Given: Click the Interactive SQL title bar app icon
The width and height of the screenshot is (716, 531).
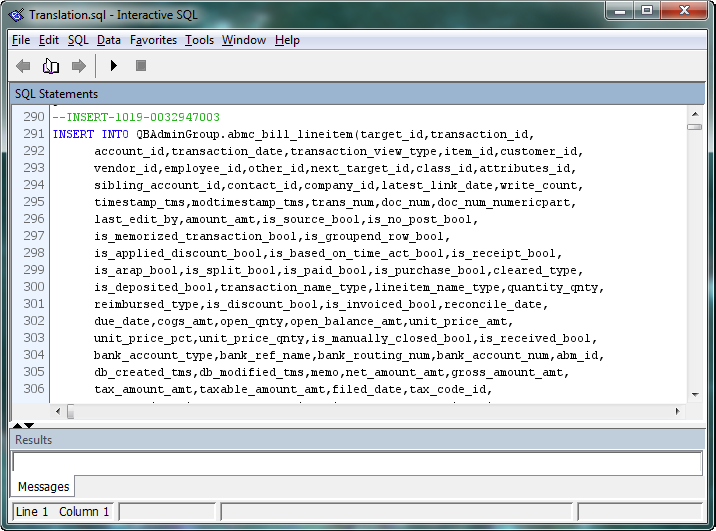Looking at the screenshot, I should (x=17, y=14).
